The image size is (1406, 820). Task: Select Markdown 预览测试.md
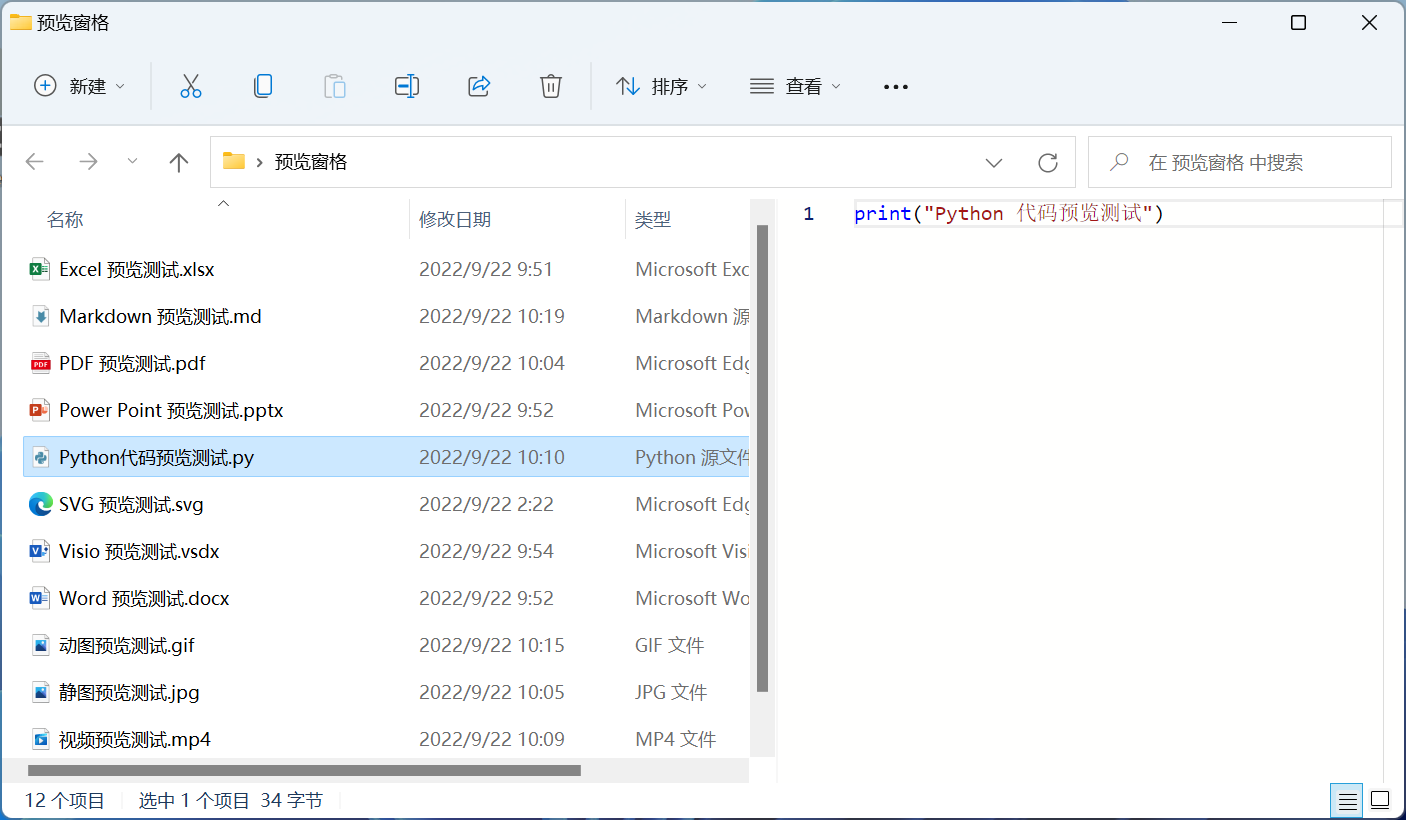click(x=160, y=316)
